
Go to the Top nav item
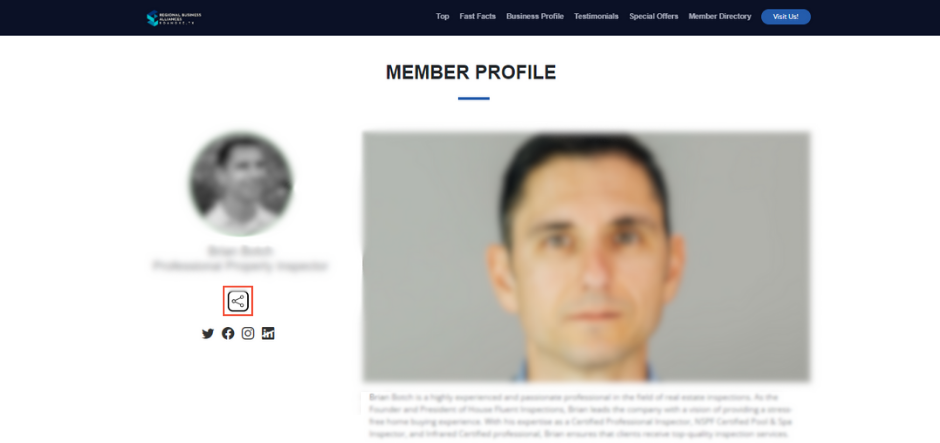click(x=442, y=16)
